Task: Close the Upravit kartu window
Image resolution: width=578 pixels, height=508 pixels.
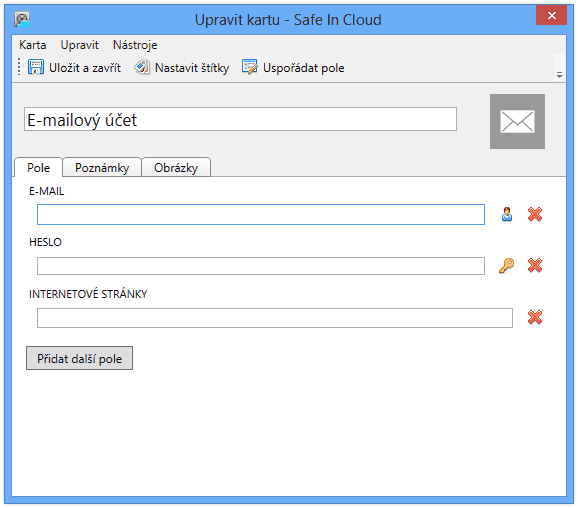Action: tap(551, 15)
